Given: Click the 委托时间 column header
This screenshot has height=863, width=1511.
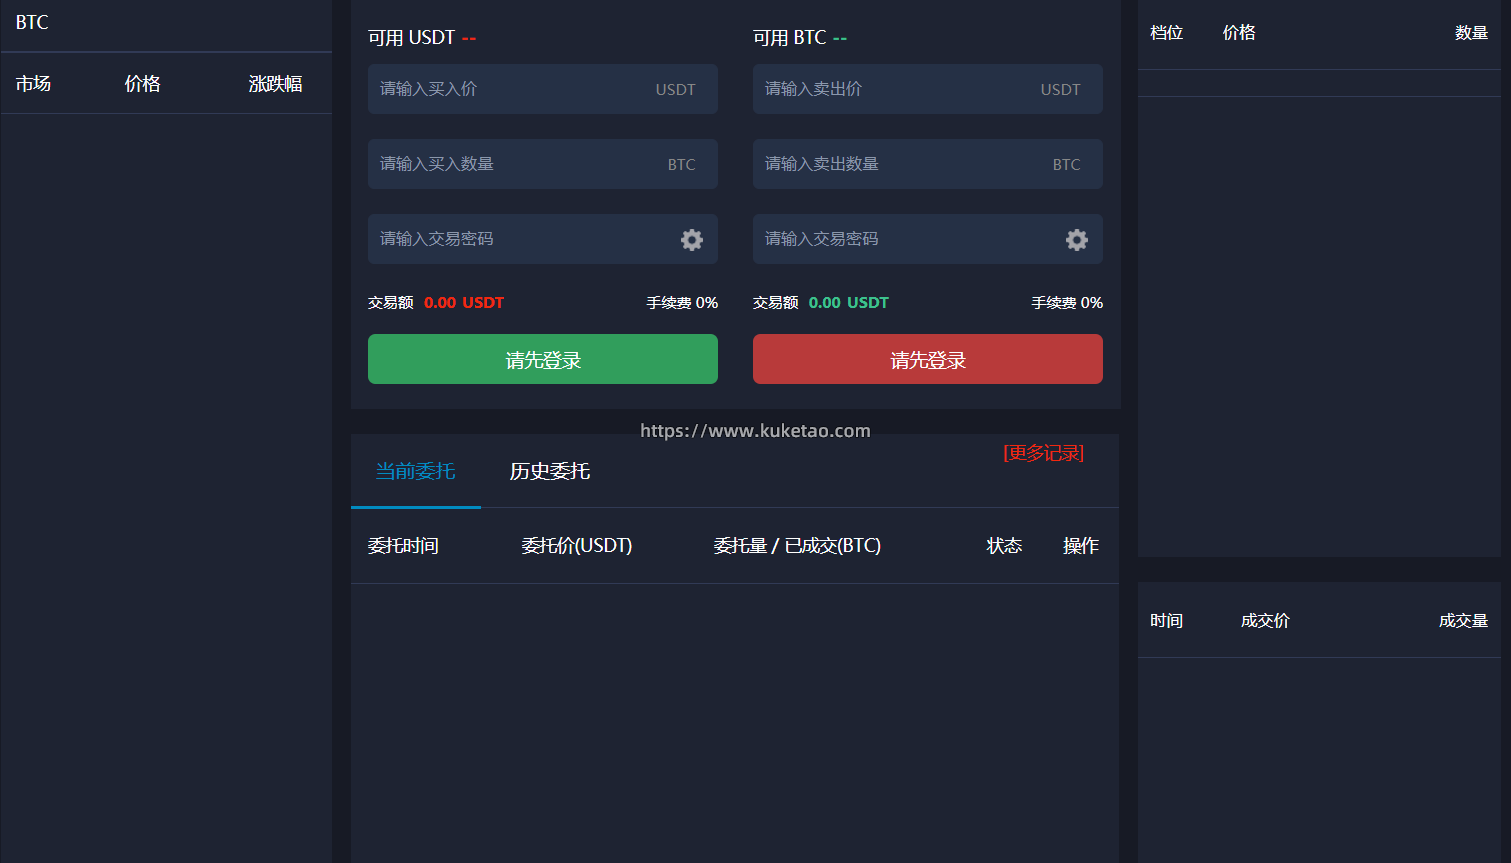Looking at the screenshot, I should pos(403,546).
